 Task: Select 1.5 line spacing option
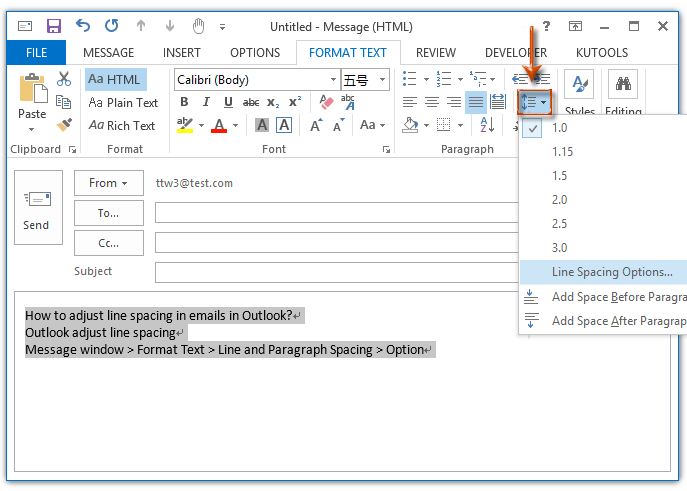pos(559,175)
